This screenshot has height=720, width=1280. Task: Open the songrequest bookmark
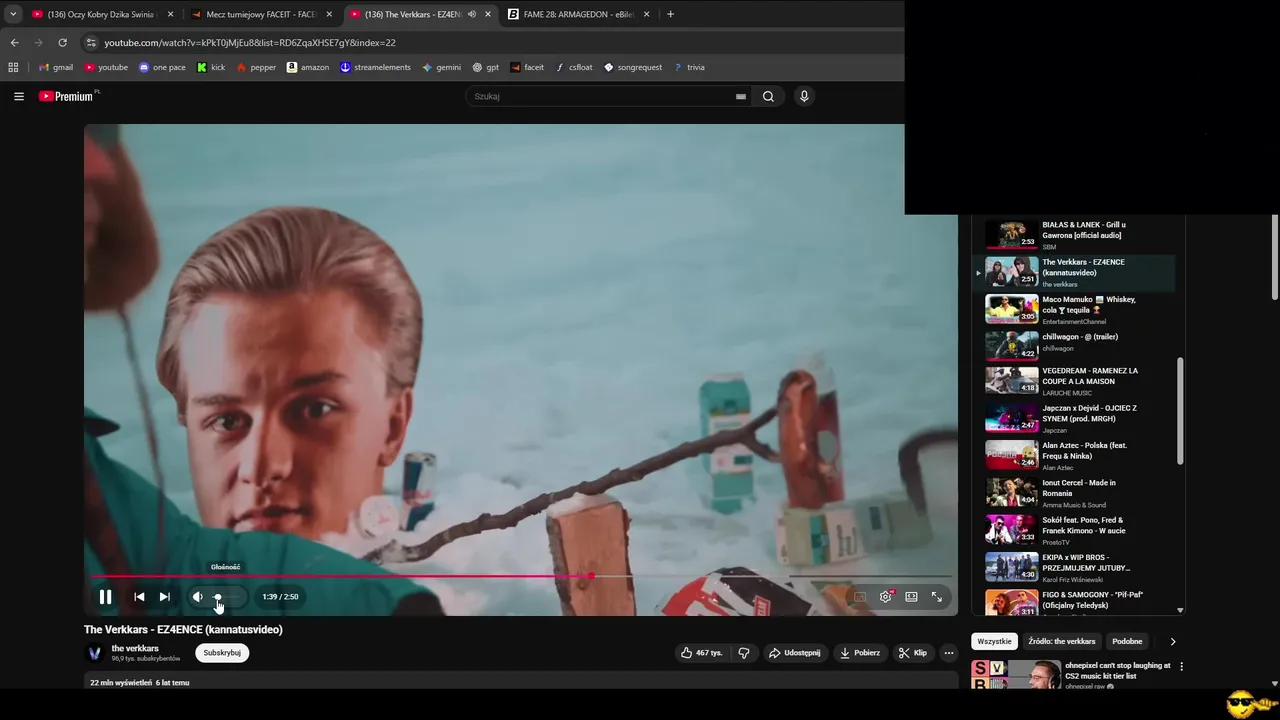pos(633,68)
